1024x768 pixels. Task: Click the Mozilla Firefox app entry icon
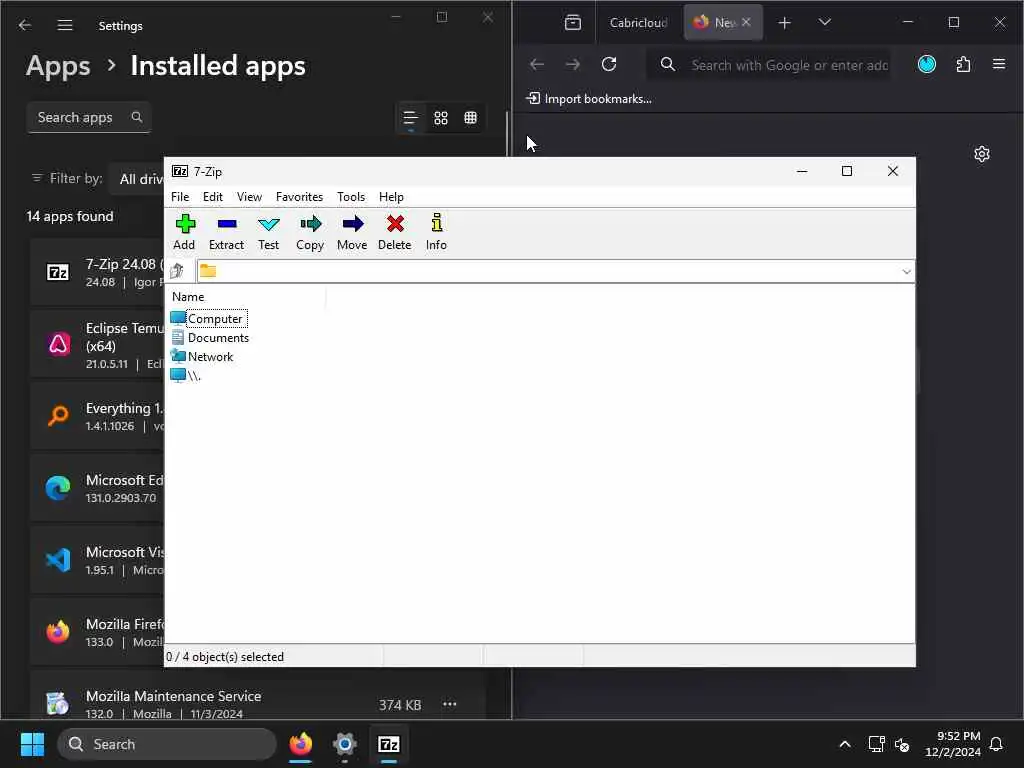58,632
